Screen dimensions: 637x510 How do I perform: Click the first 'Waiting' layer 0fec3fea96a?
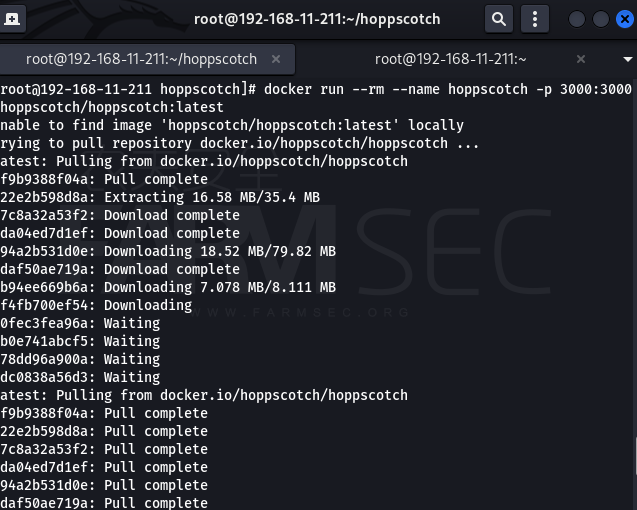80,323
